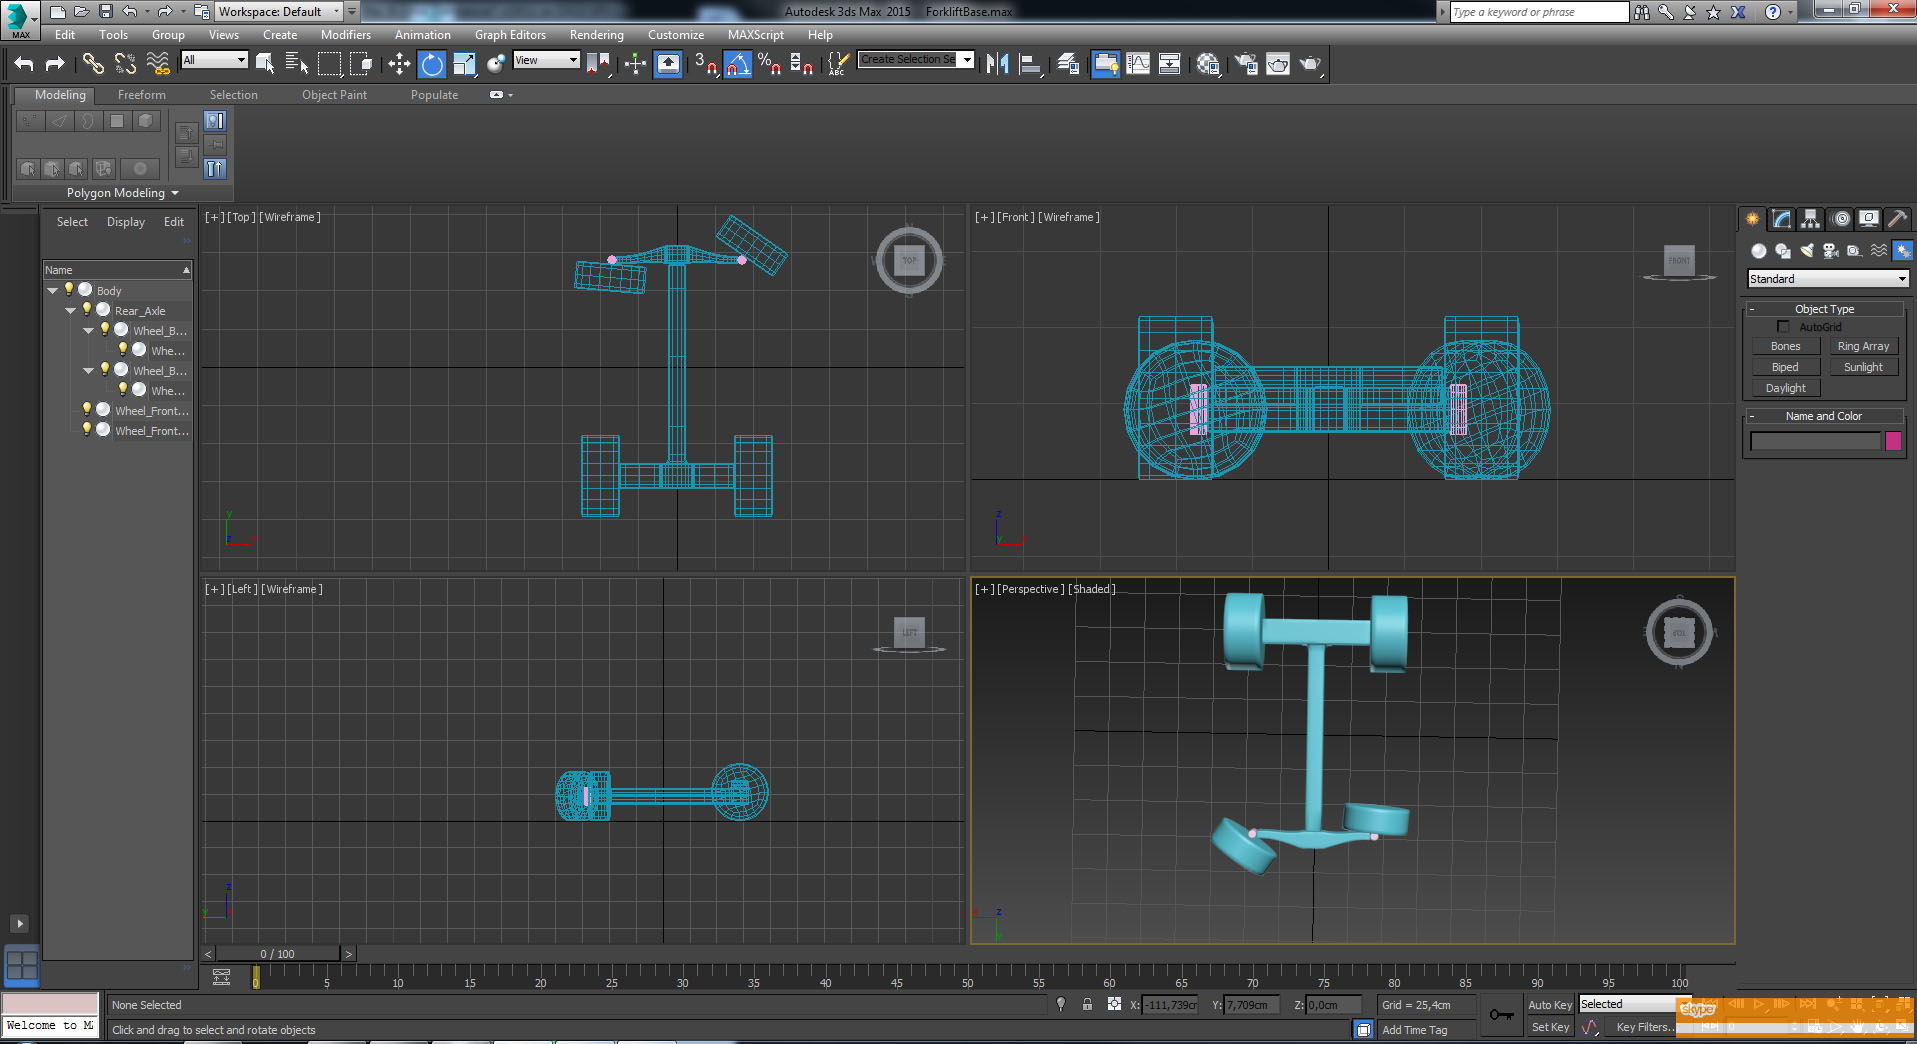The image size is (1917, 1044).
Task: Activate the Select and Rotate tool
Action: click(432, 64)
